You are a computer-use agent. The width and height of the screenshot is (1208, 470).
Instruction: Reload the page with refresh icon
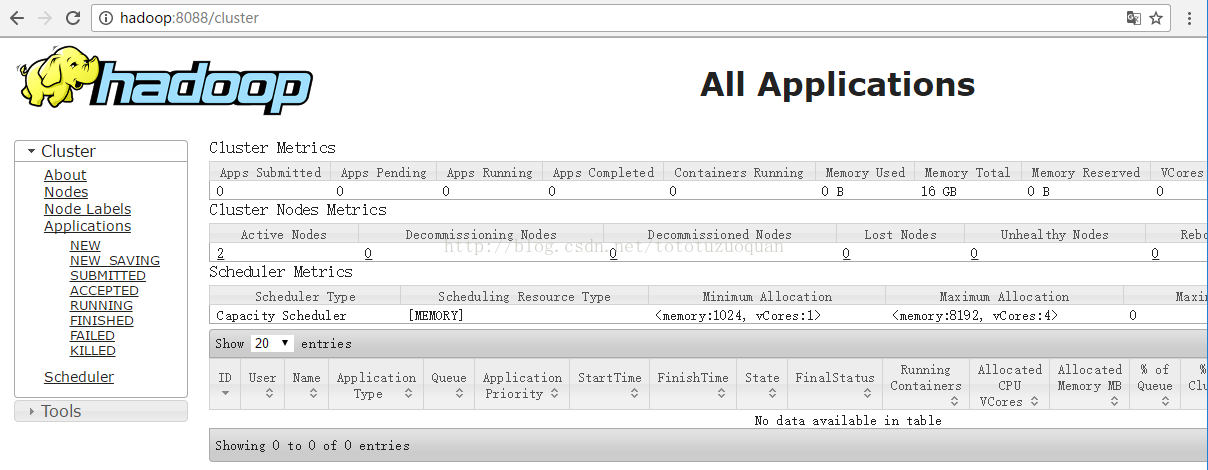73,18
